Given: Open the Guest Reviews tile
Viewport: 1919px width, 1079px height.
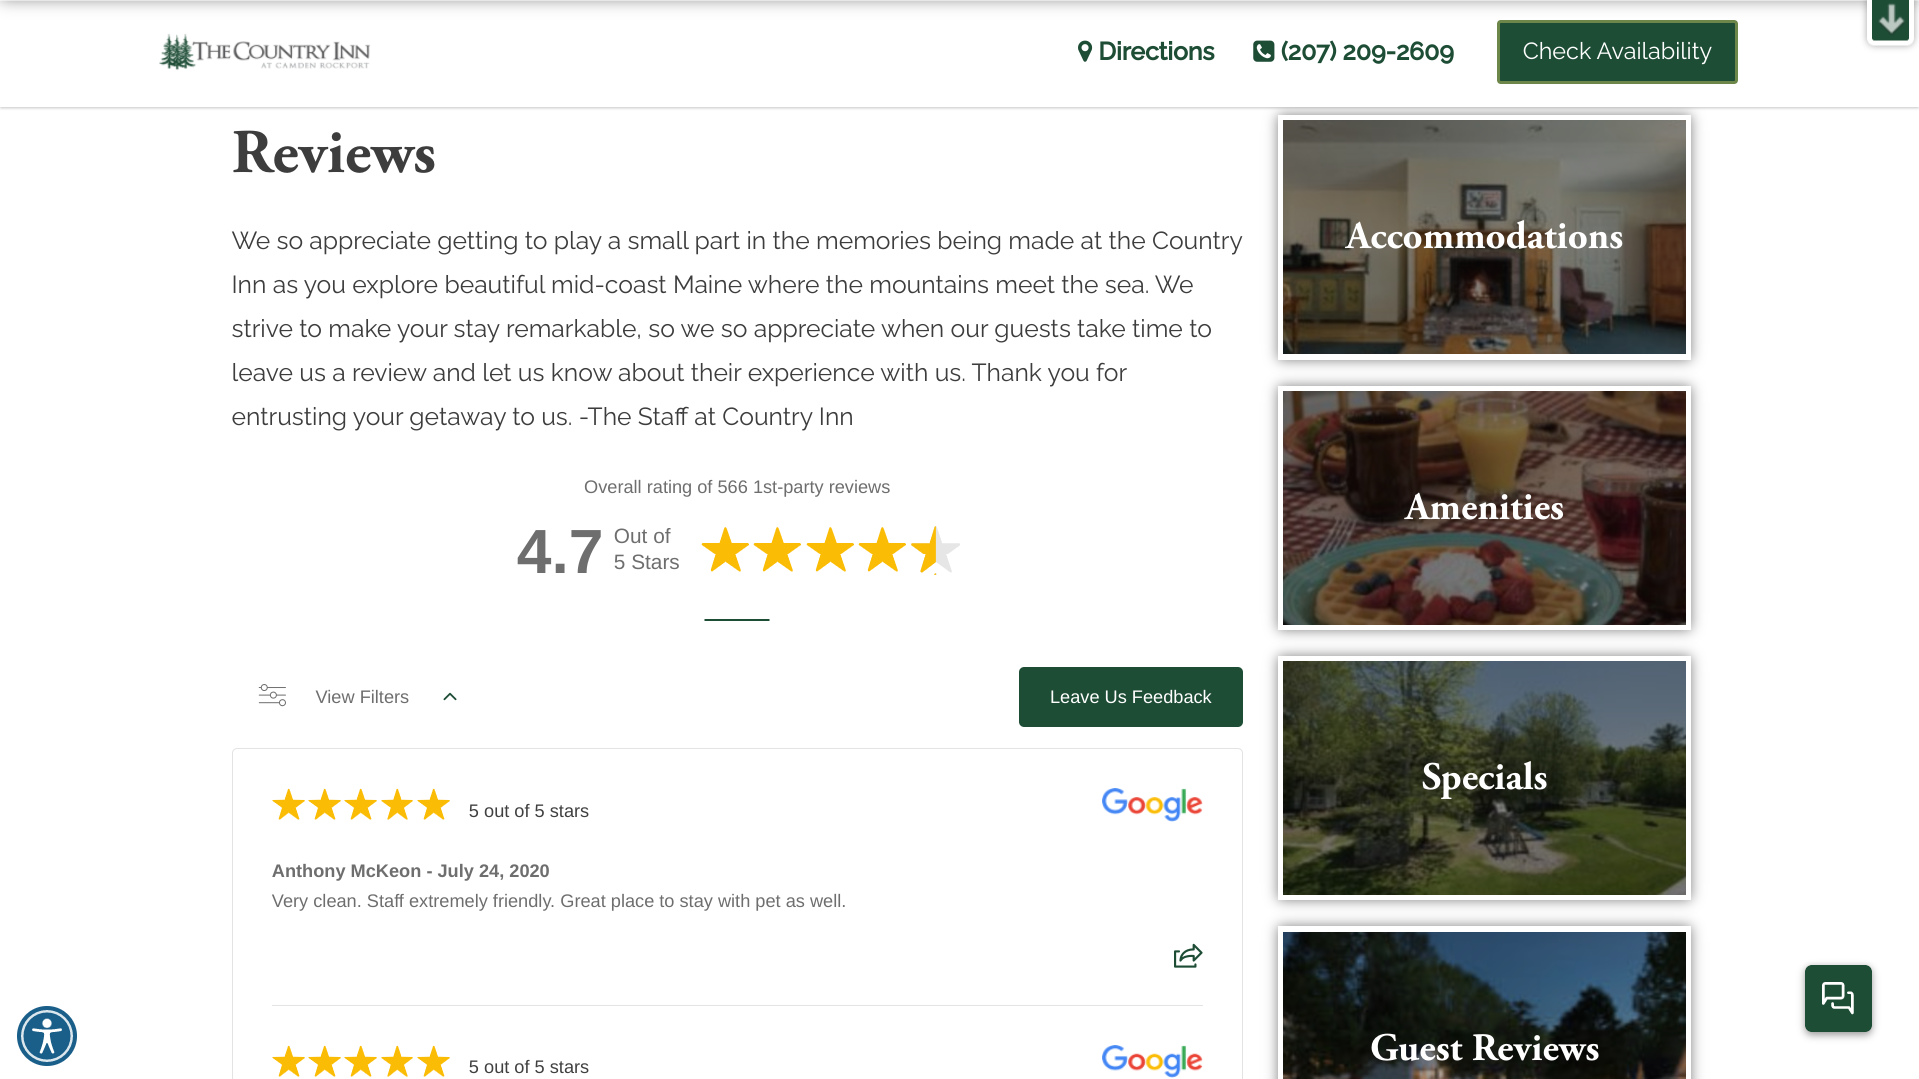Looking at the screenshot, I should tap(1484, 1004).
